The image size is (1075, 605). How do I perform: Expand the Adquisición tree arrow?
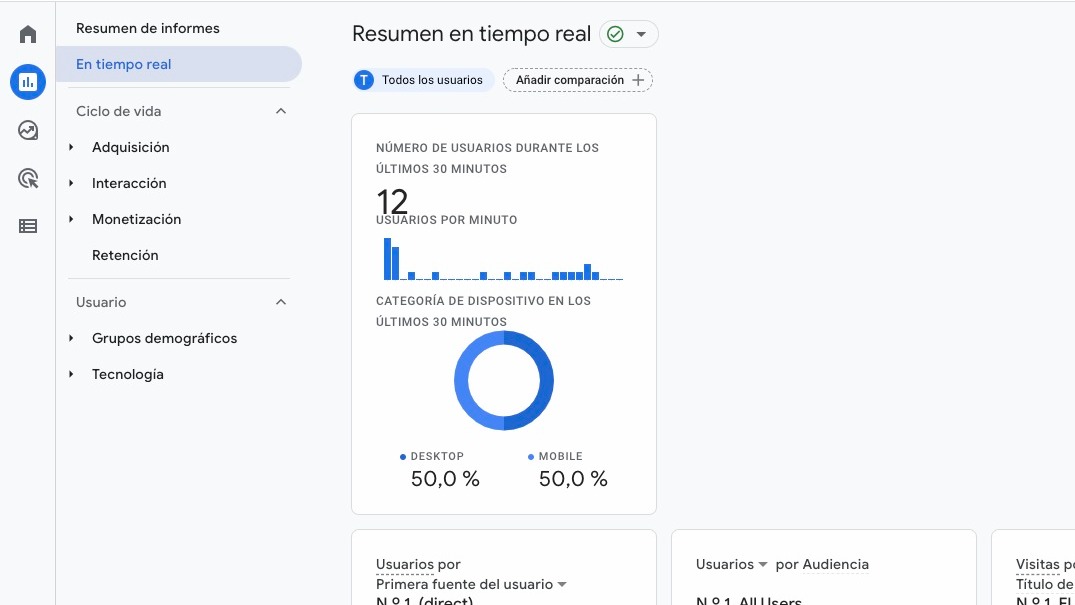pyautogui.click(x=71, y=147)
